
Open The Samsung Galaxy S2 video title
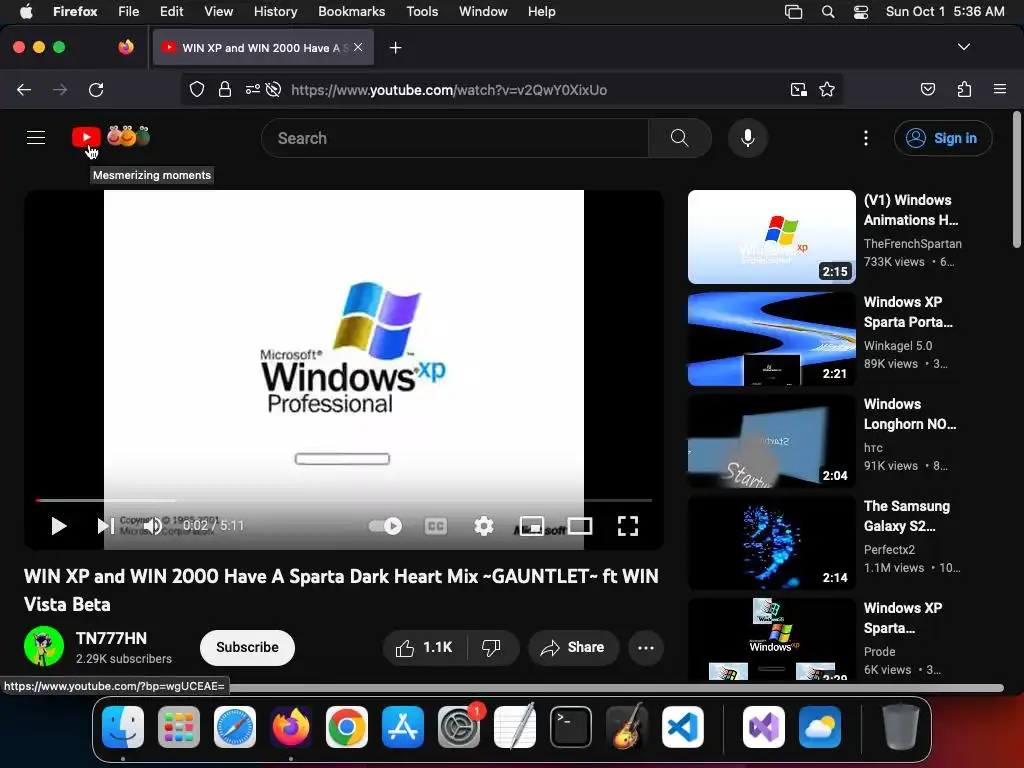[x=906, y=515]
